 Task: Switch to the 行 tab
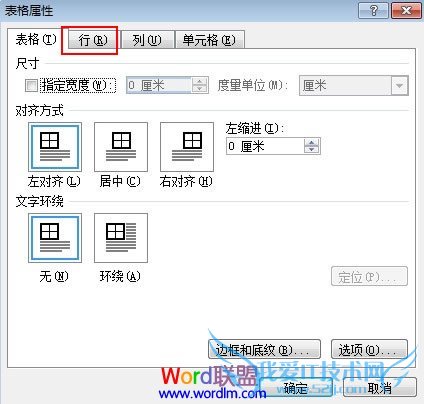(x=93, y=40)
